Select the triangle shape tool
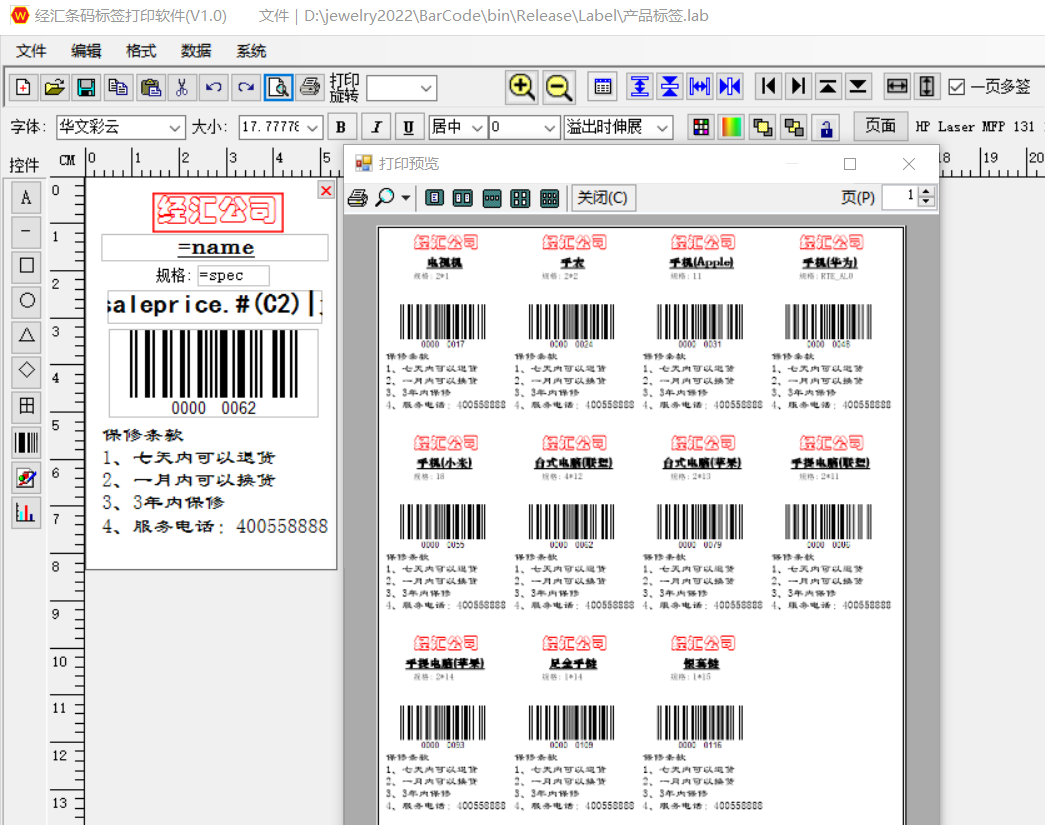This screenshot has width=1045, height=825. click(26, 335)
